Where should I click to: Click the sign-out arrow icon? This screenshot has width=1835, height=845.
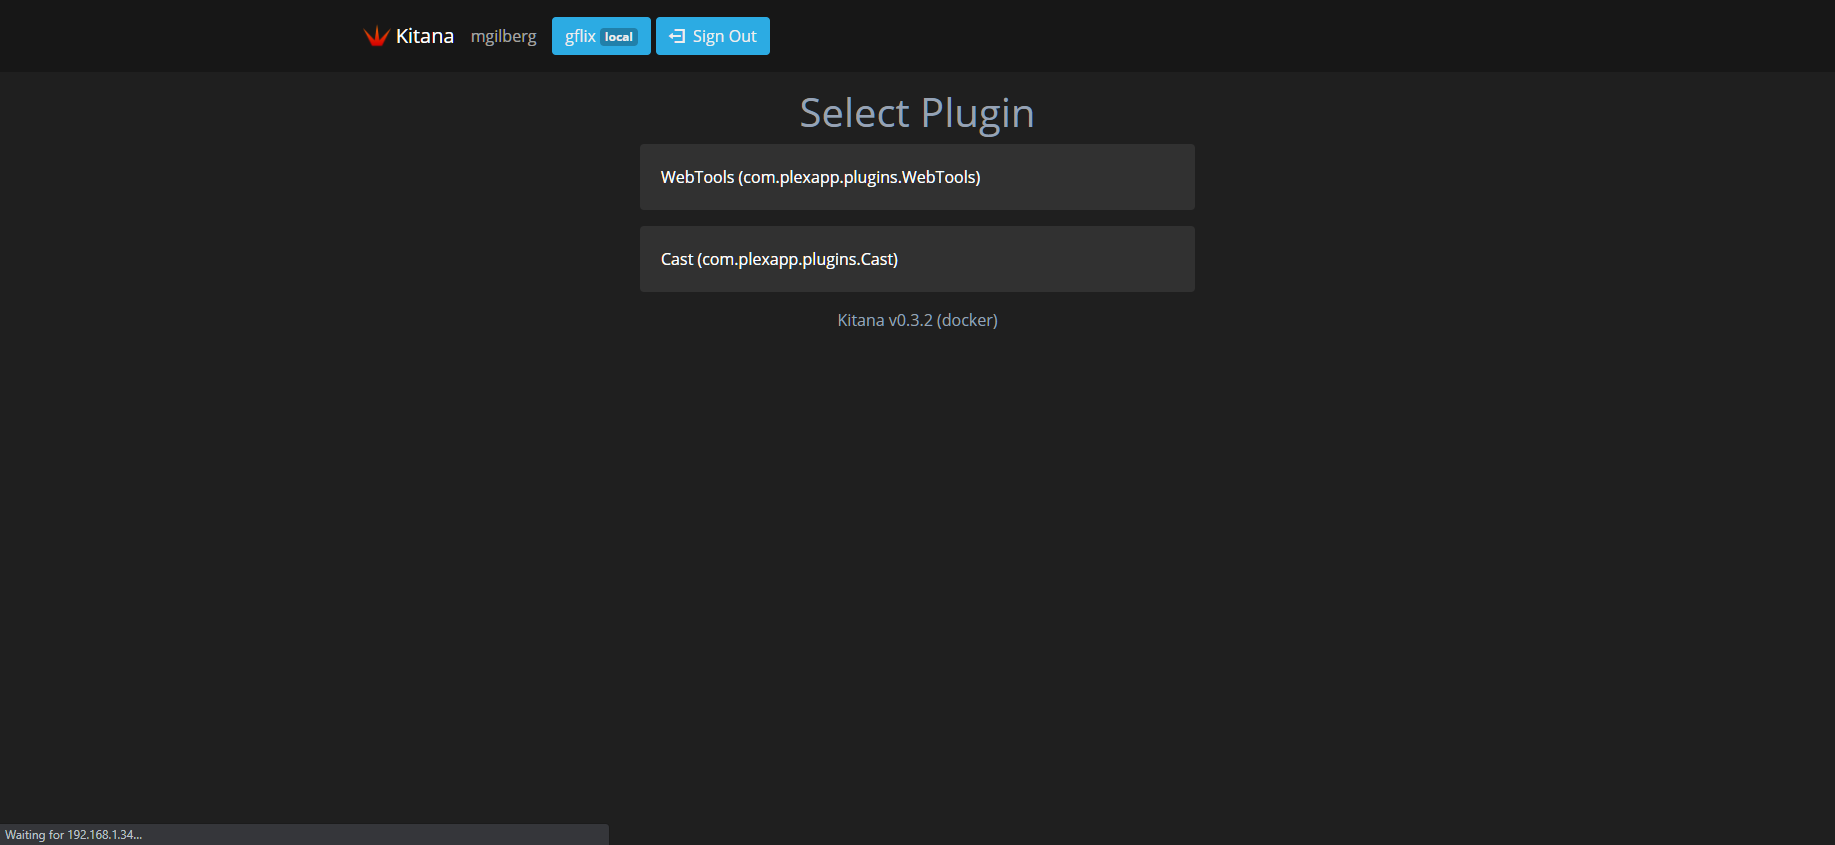(x=677, y=36)
